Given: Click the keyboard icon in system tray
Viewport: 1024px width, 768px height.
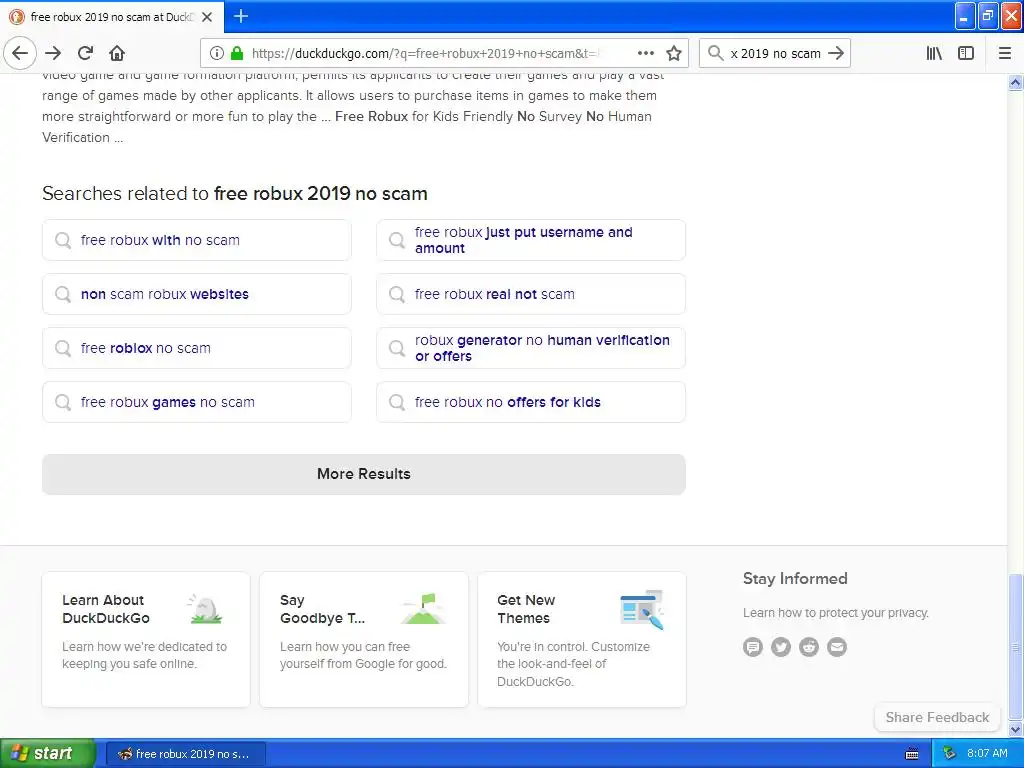Looking at the screenshot, I should pyautogui.click(x=912, y=754).
